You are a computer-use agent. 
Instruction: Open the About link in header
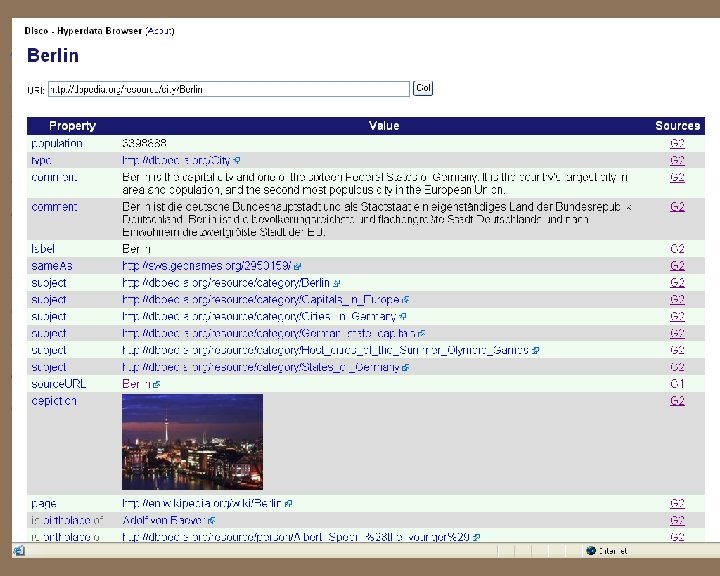(x=160, y=31)
